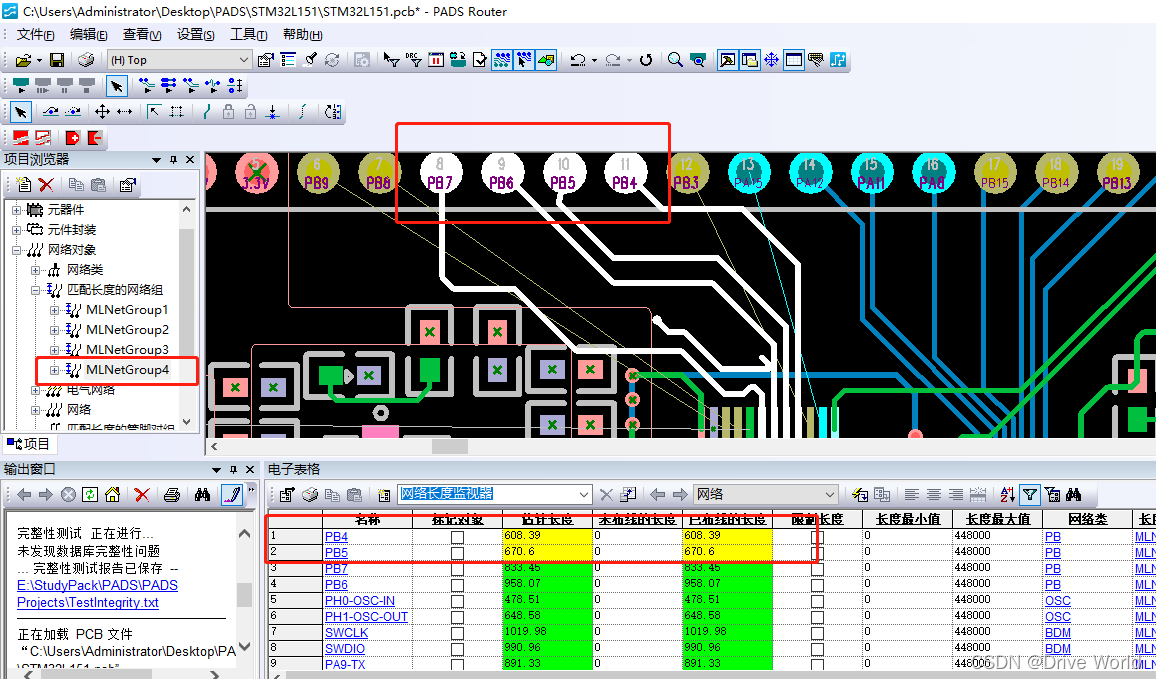Open the 工具(T) menu

248,35
